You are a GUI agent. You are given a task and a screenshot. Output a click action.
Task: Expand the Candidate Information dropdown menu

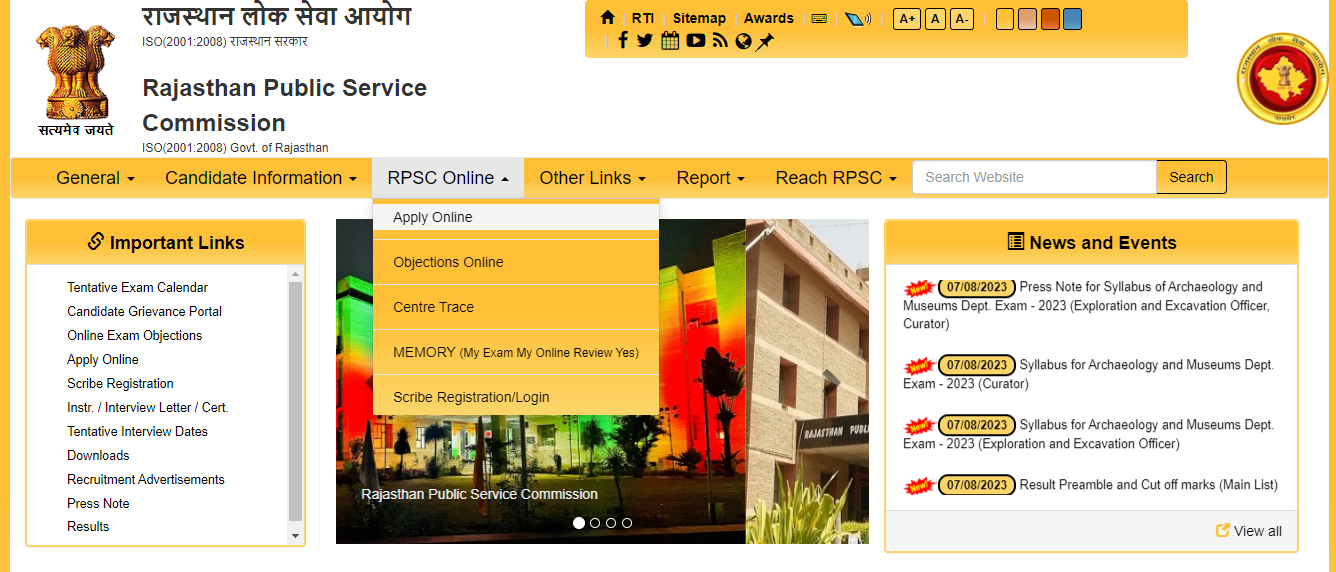(261, 178)
